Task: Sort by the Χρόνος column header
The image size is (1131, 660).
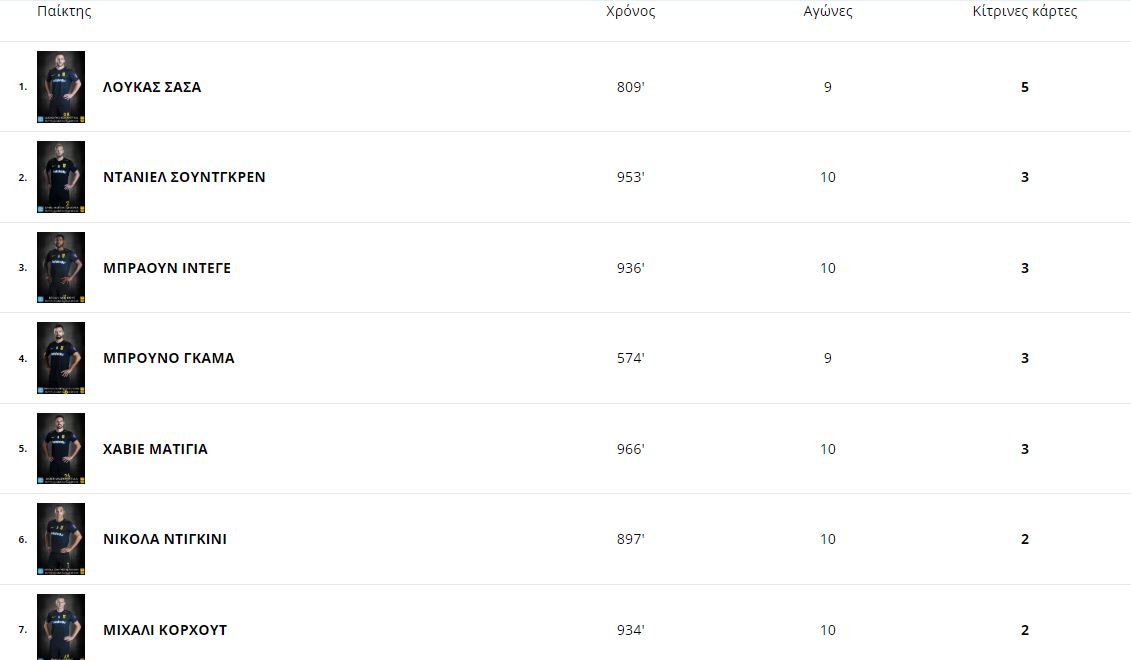Action: coord(630,12)
